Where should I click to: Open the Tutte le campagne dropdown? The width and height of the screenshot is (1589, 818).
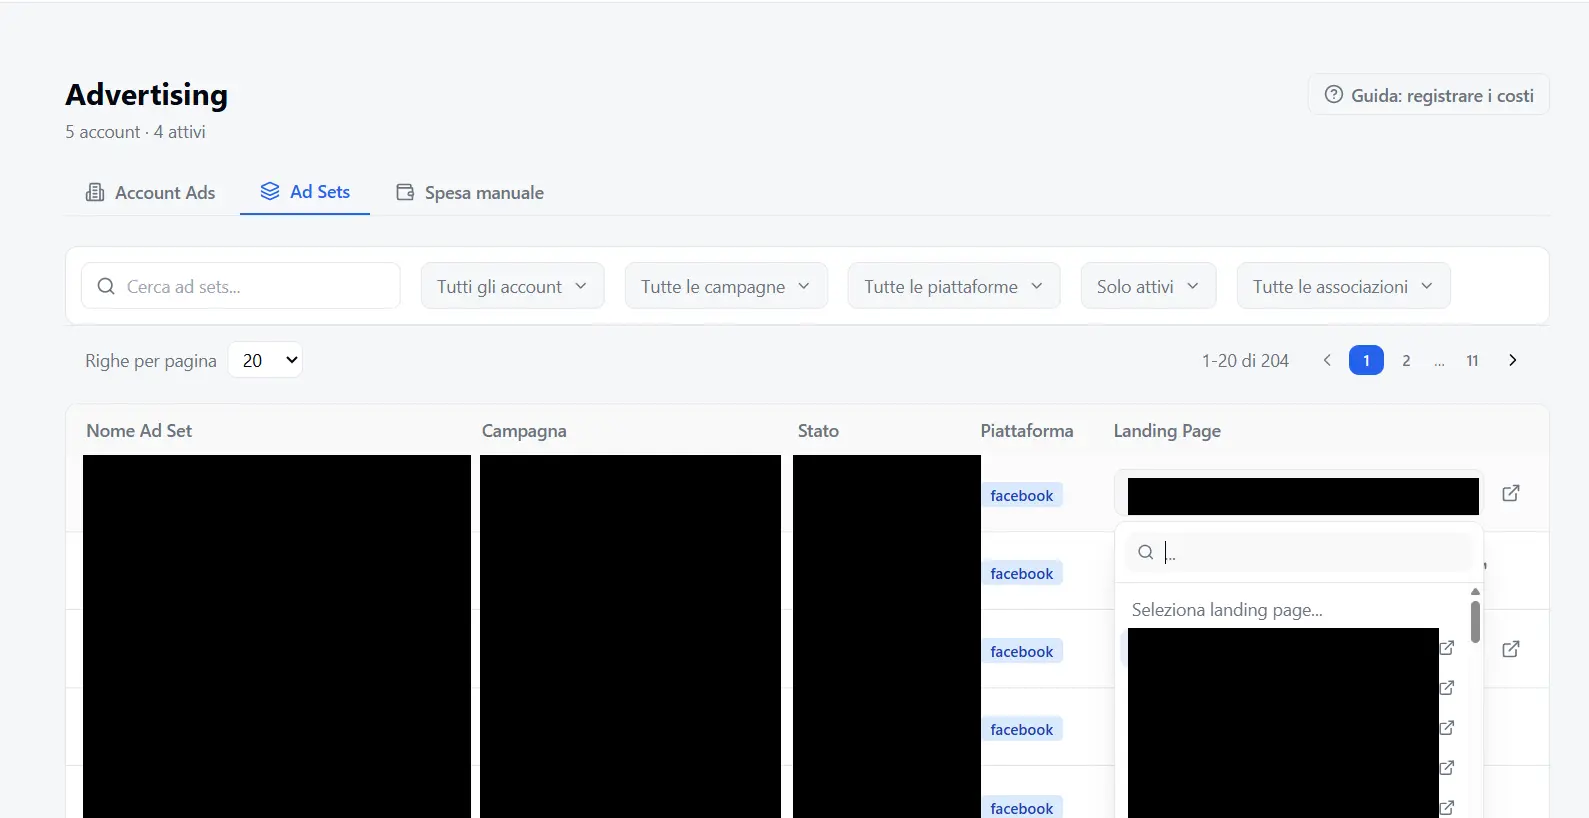(726, 286)
